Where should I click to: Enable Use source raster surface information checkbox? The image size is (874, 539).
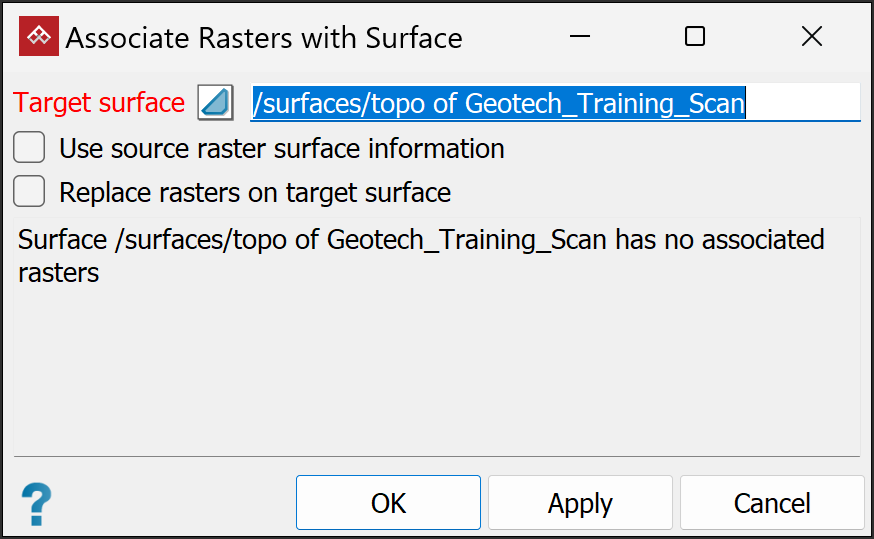(x=29, y=149)
